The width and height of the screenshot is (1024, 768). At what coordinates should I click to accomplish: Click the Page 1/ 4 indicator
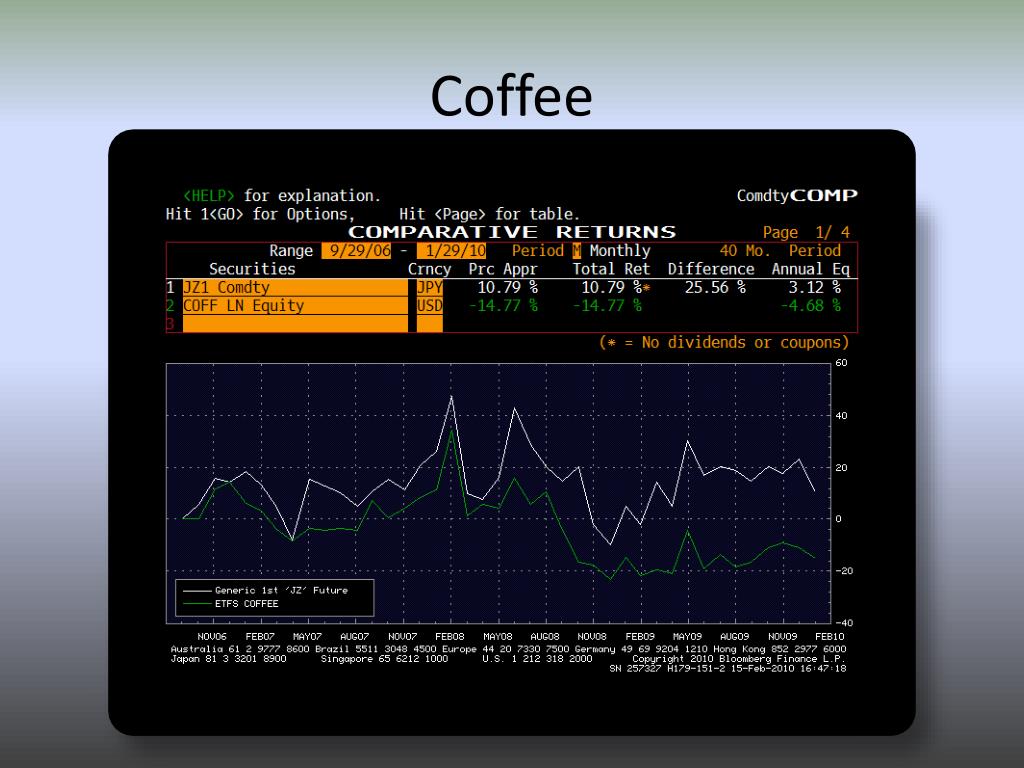point(806,232)
